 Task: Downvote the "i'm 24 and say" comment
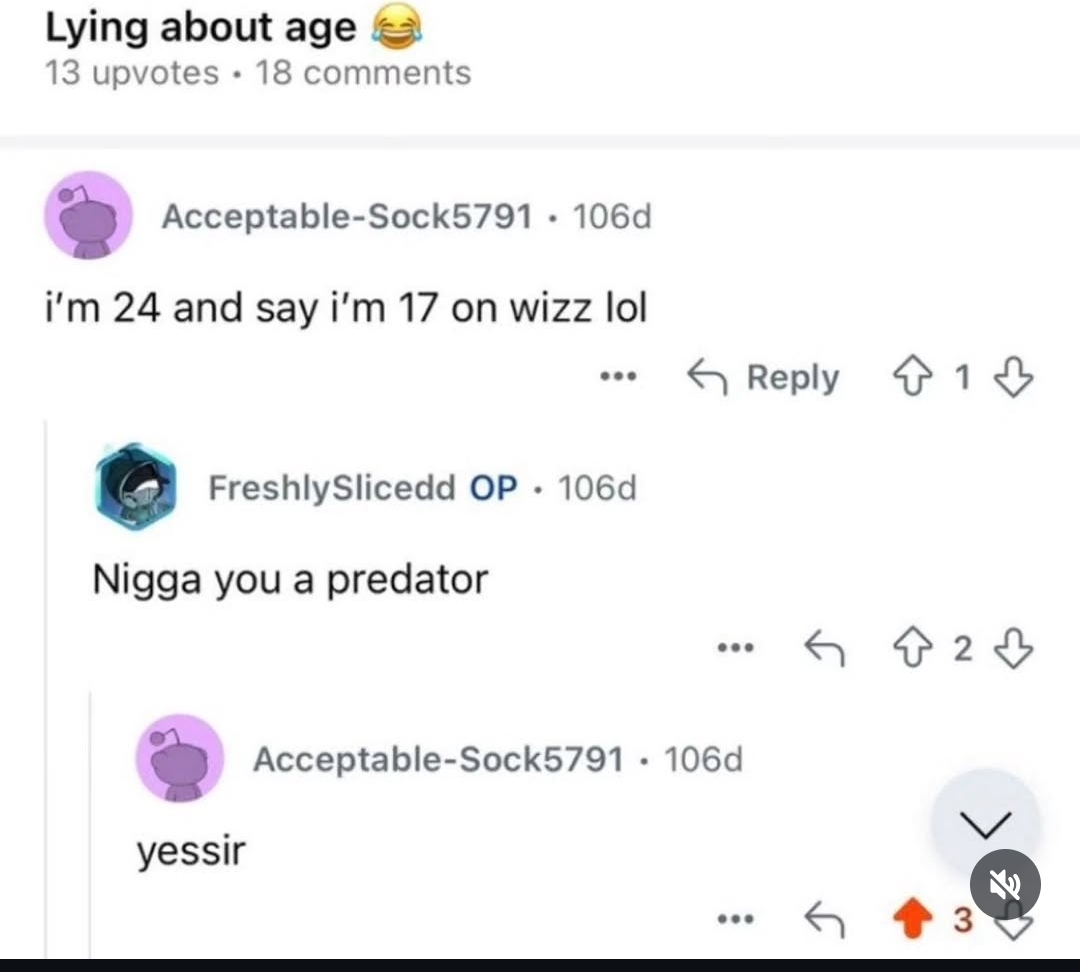(x=1013, y=377)
